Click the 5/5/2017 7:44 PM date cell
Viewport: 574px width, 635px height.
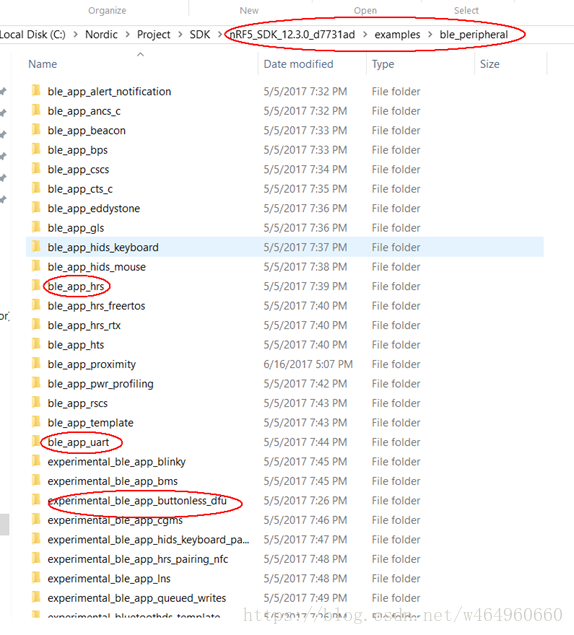[305, 442]
